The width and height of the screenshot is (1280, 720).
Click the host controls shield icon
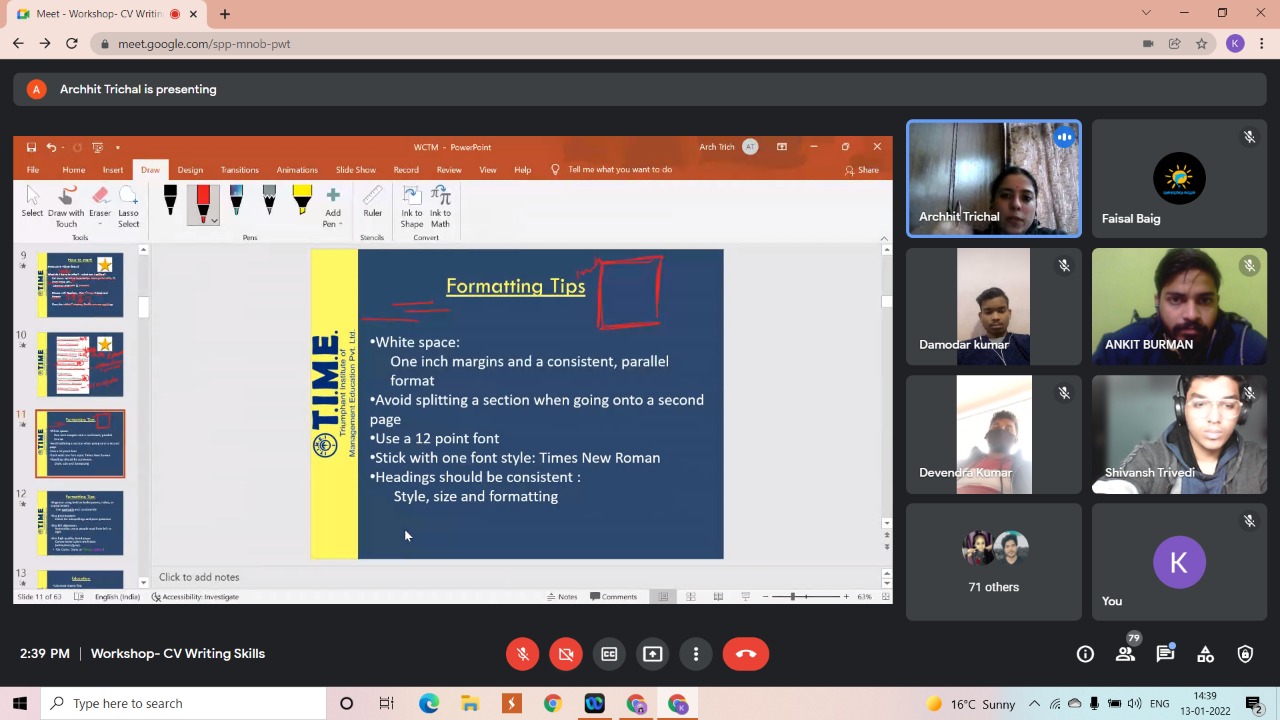coord(1245,654)
